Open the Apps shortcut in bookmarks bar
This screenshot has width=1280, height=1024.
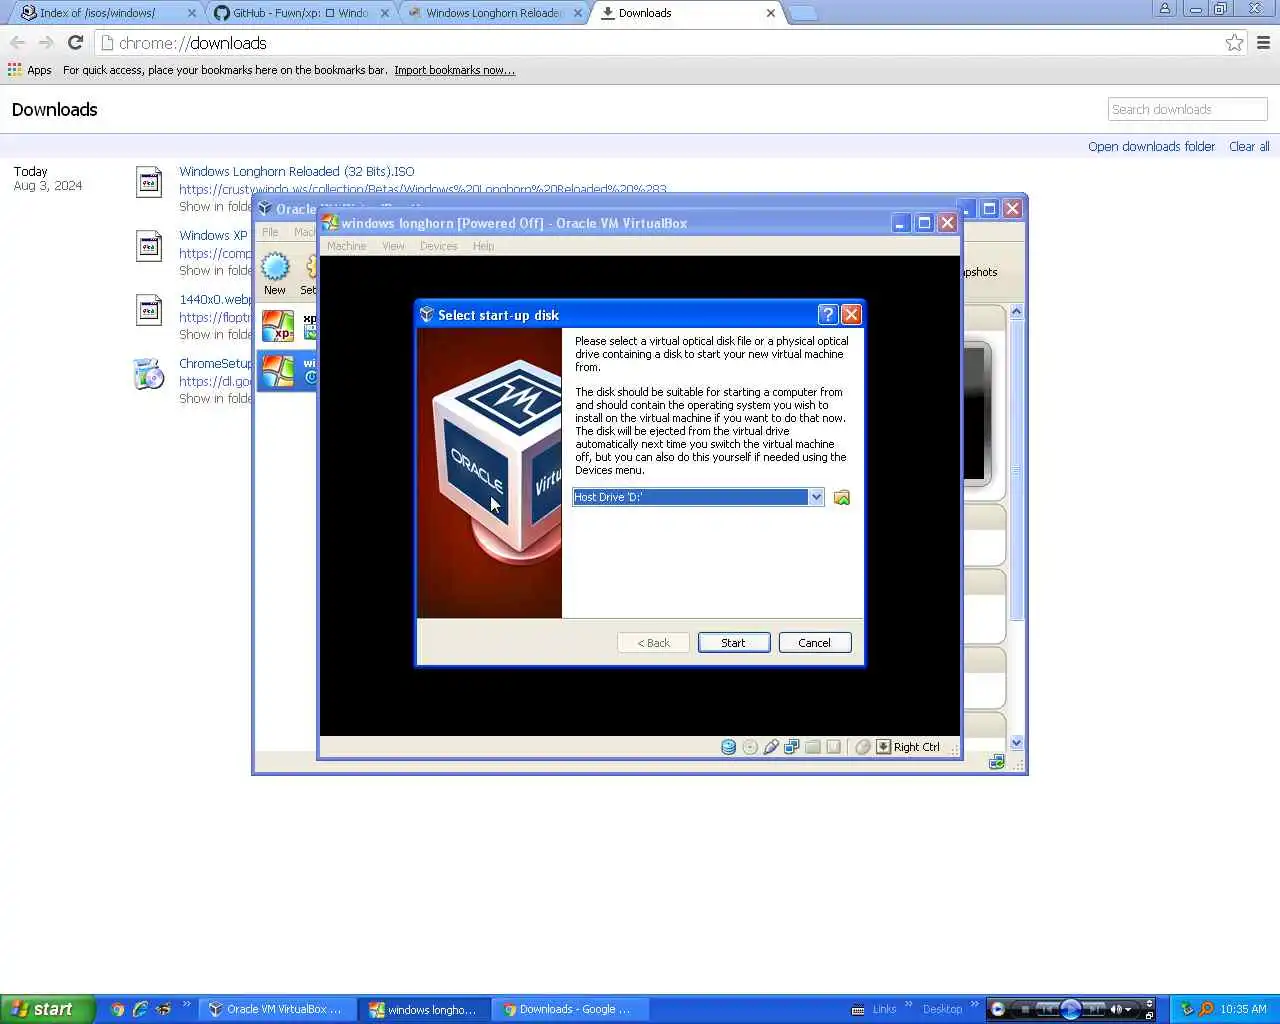30,70
